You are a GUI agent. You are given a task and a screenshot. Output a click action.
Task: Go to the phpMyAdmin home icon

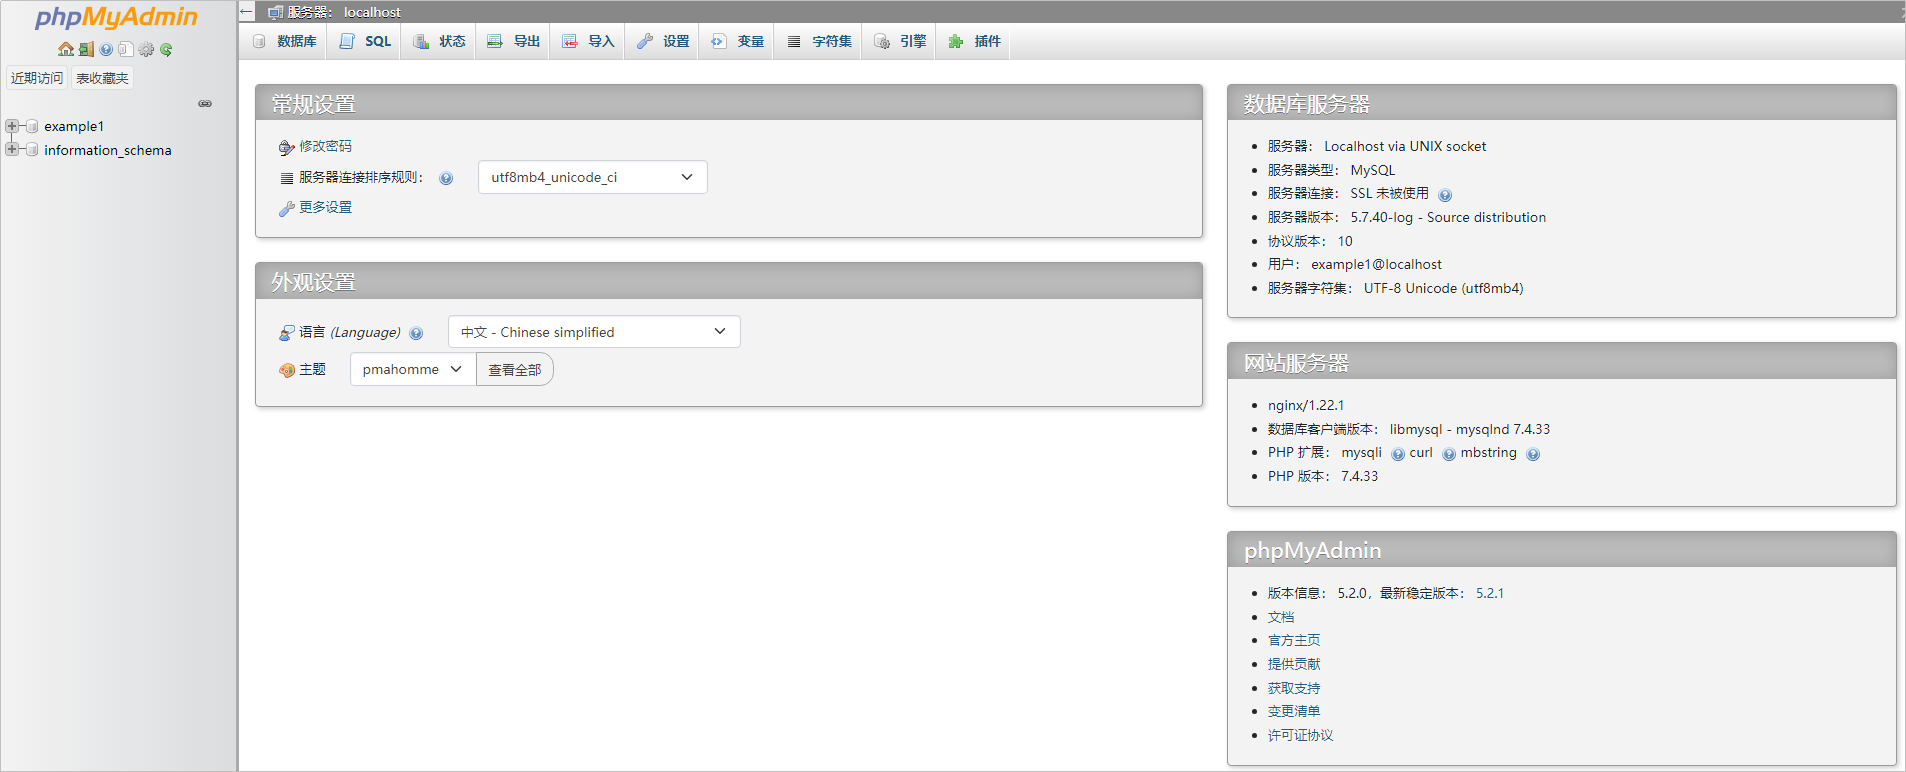pyautogui.click(x=66, y=49)
